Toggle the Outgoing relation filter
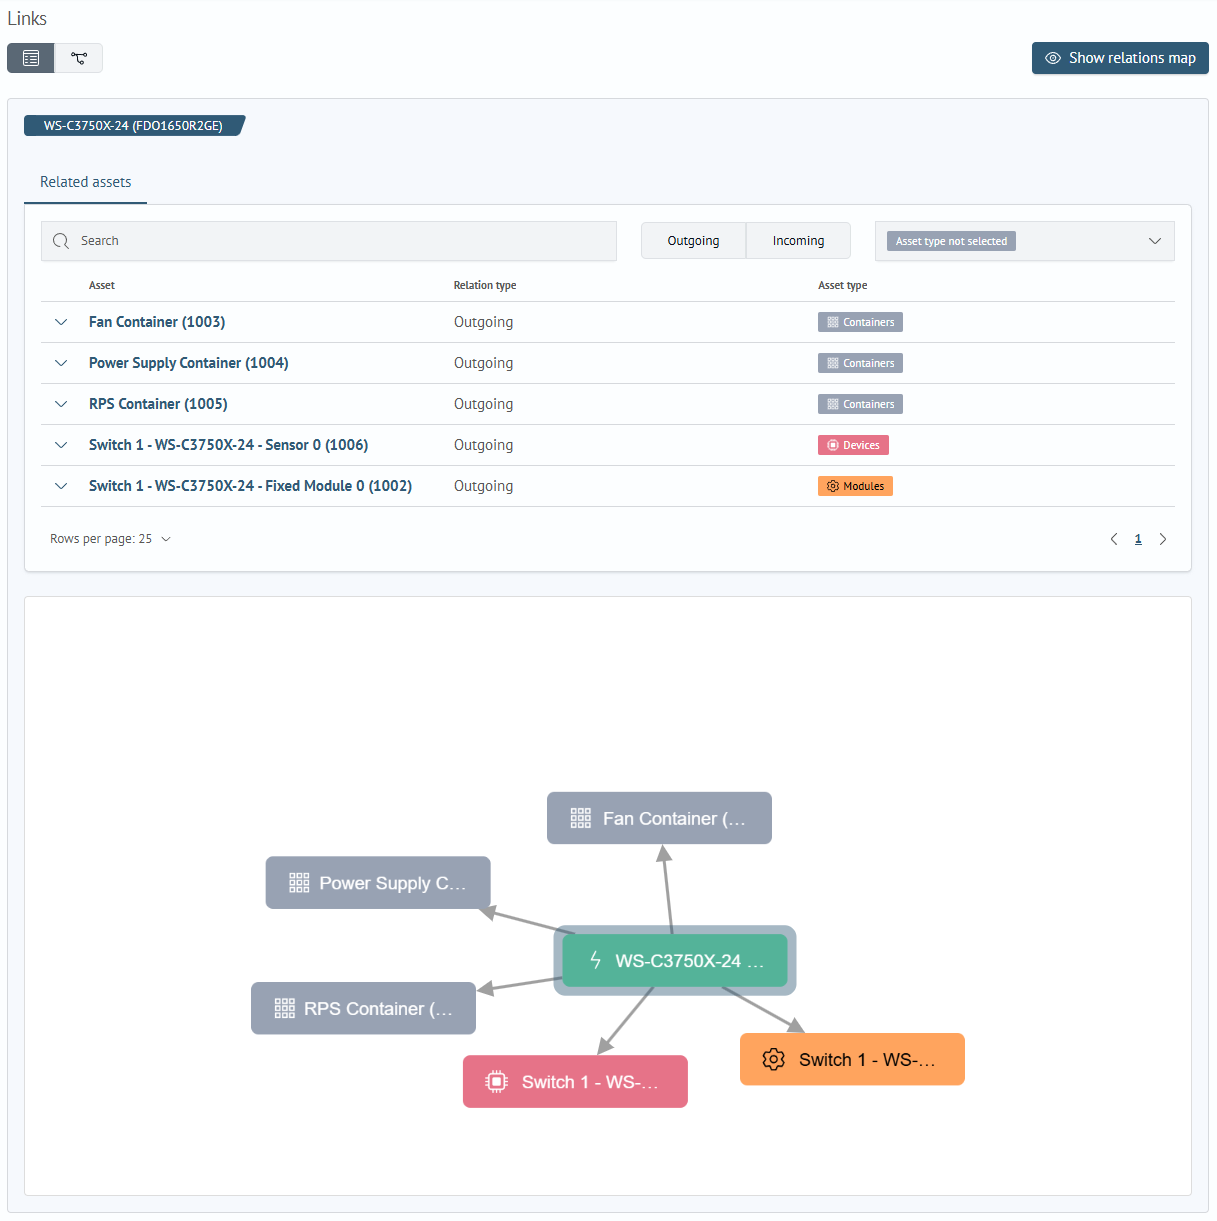The width and height of the screenshot is (1217, 1221). pyautogui.click(x=693, y=241)
